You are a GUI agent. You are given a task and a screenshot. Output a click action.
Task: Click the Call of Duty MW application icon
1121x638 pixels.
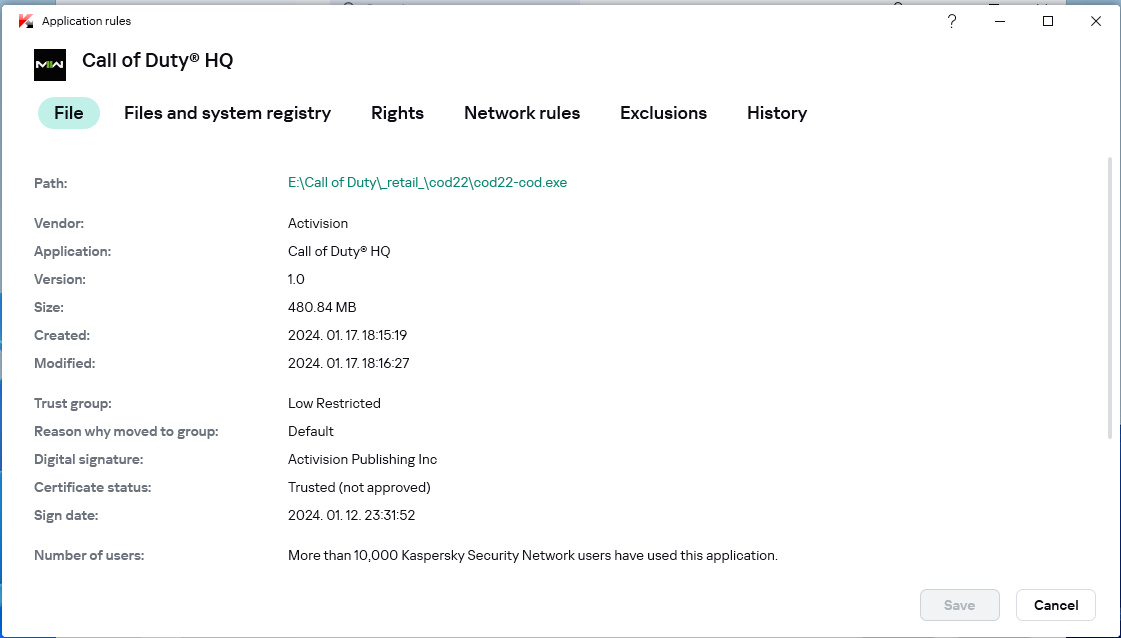(x=50, y=65)
